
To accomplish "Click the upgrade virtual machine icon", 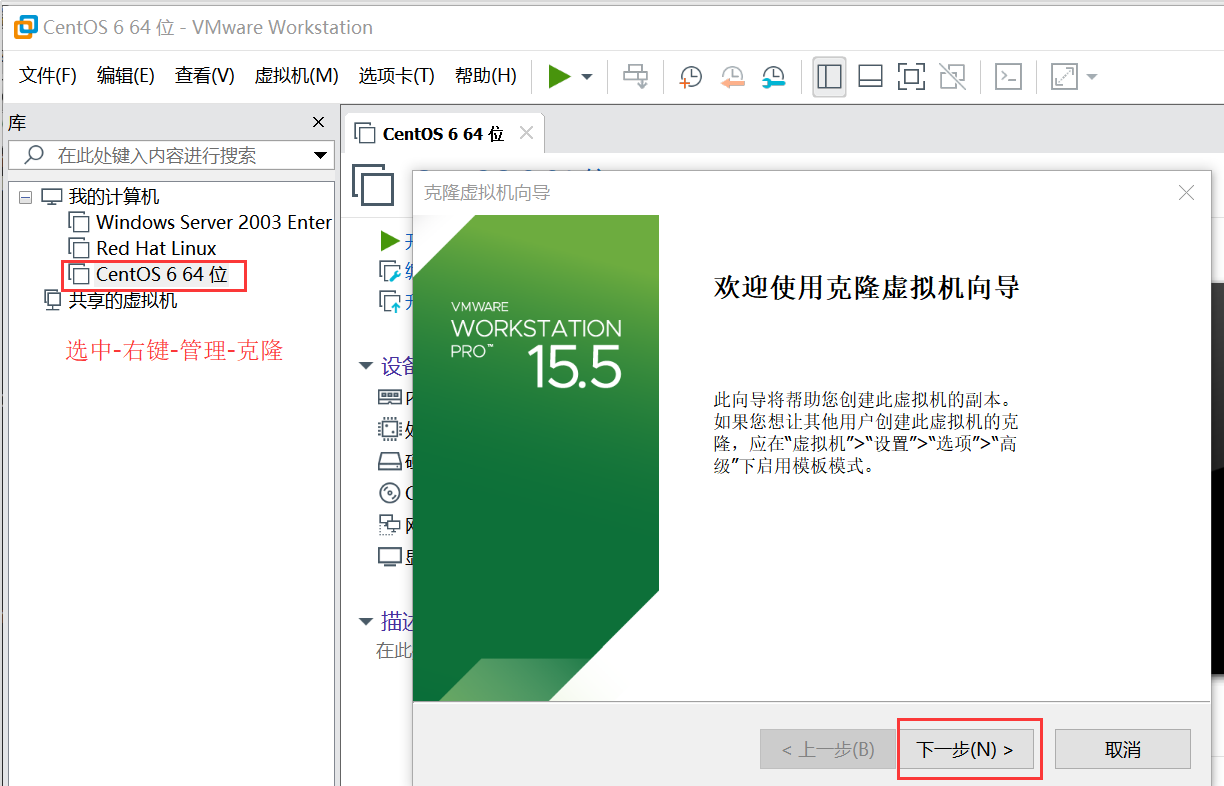I will click(x=390, y=301).
